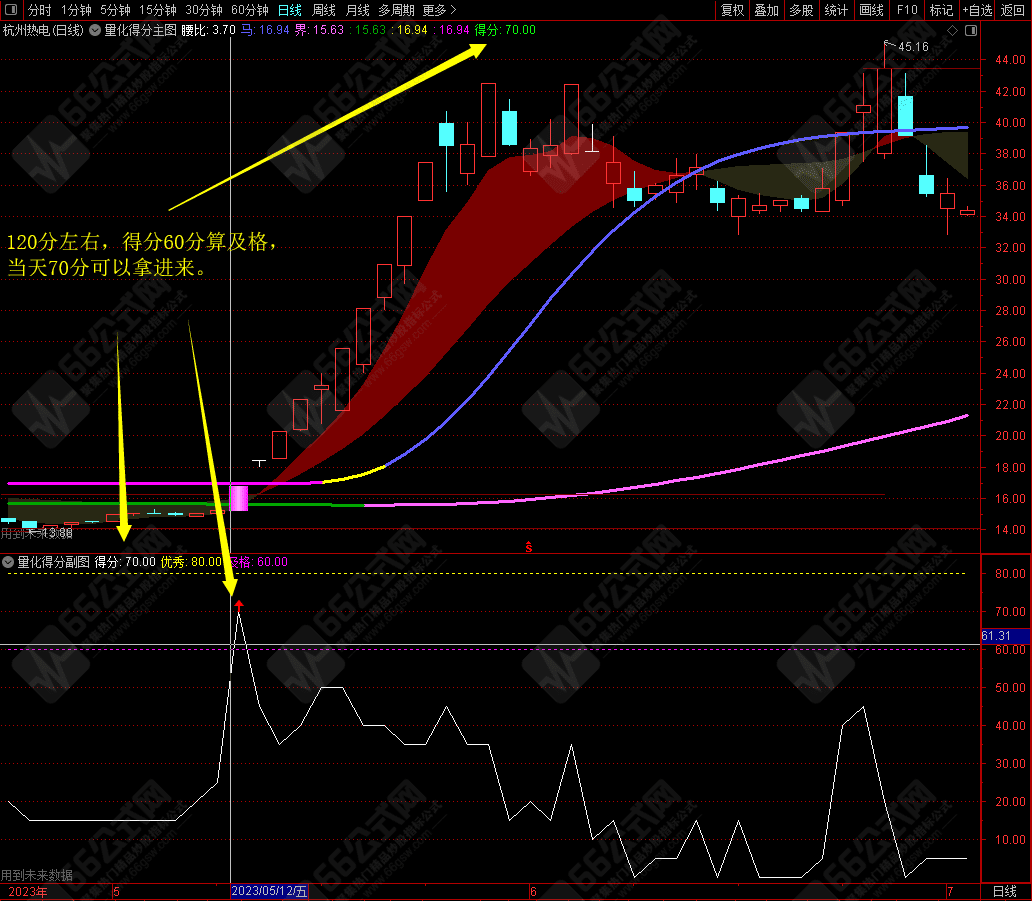The height and width of the screenshot is (901, 1032).
Task: Select the 1分钟 period
Action: [x=76, y=10]
